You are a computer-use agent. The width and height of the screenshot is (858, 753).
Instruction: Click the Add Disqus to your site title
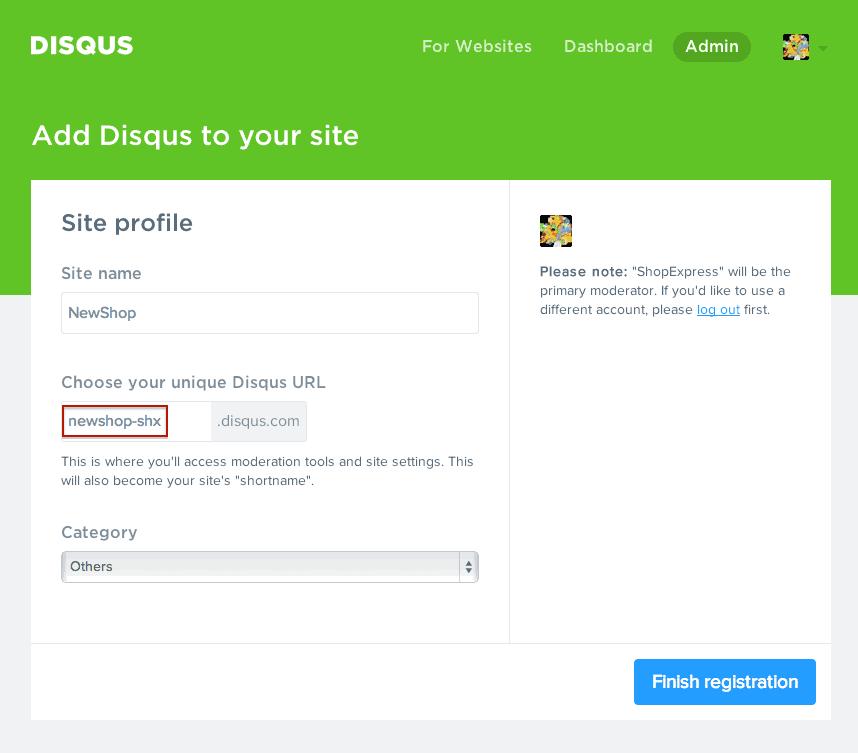195,136
